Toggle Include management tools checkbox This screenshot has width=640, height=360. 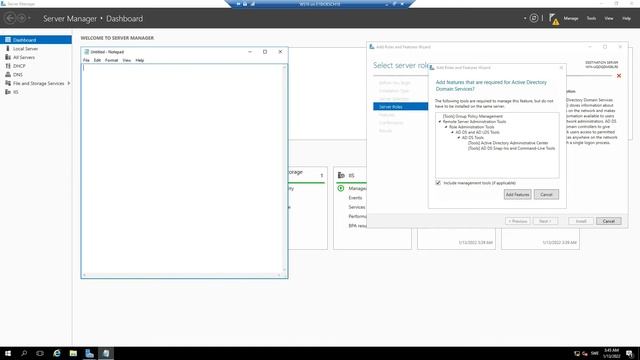click(x=438, y=183)
